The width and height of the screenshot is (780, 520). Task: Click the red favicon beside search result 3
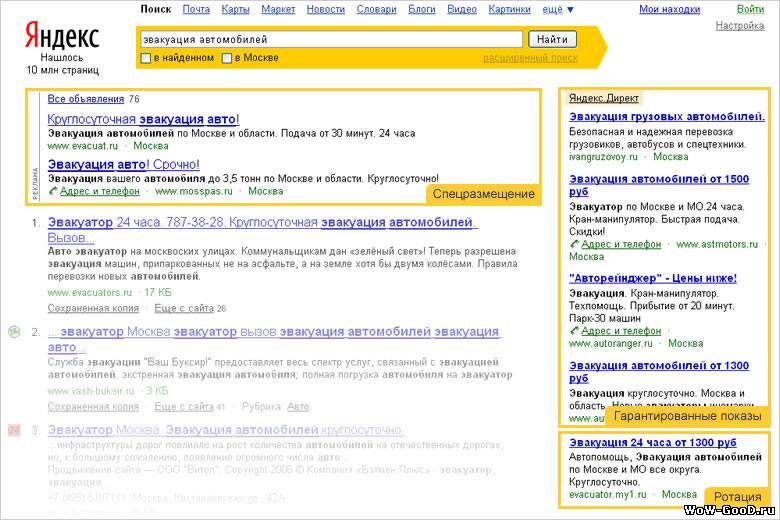coord(14,430)
